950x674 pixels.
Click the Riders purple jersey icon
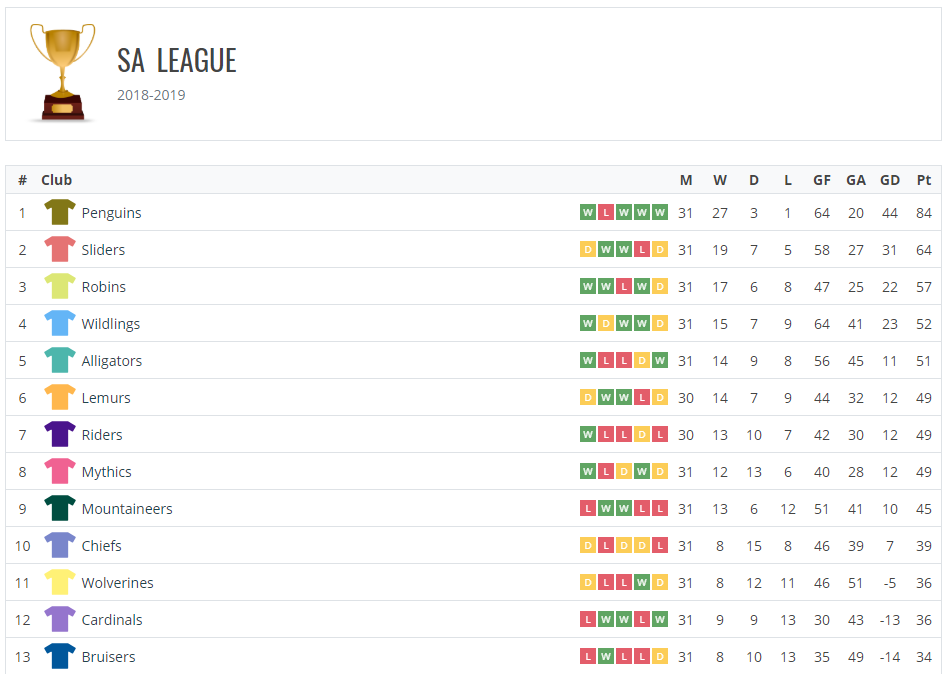click(60, 434)
